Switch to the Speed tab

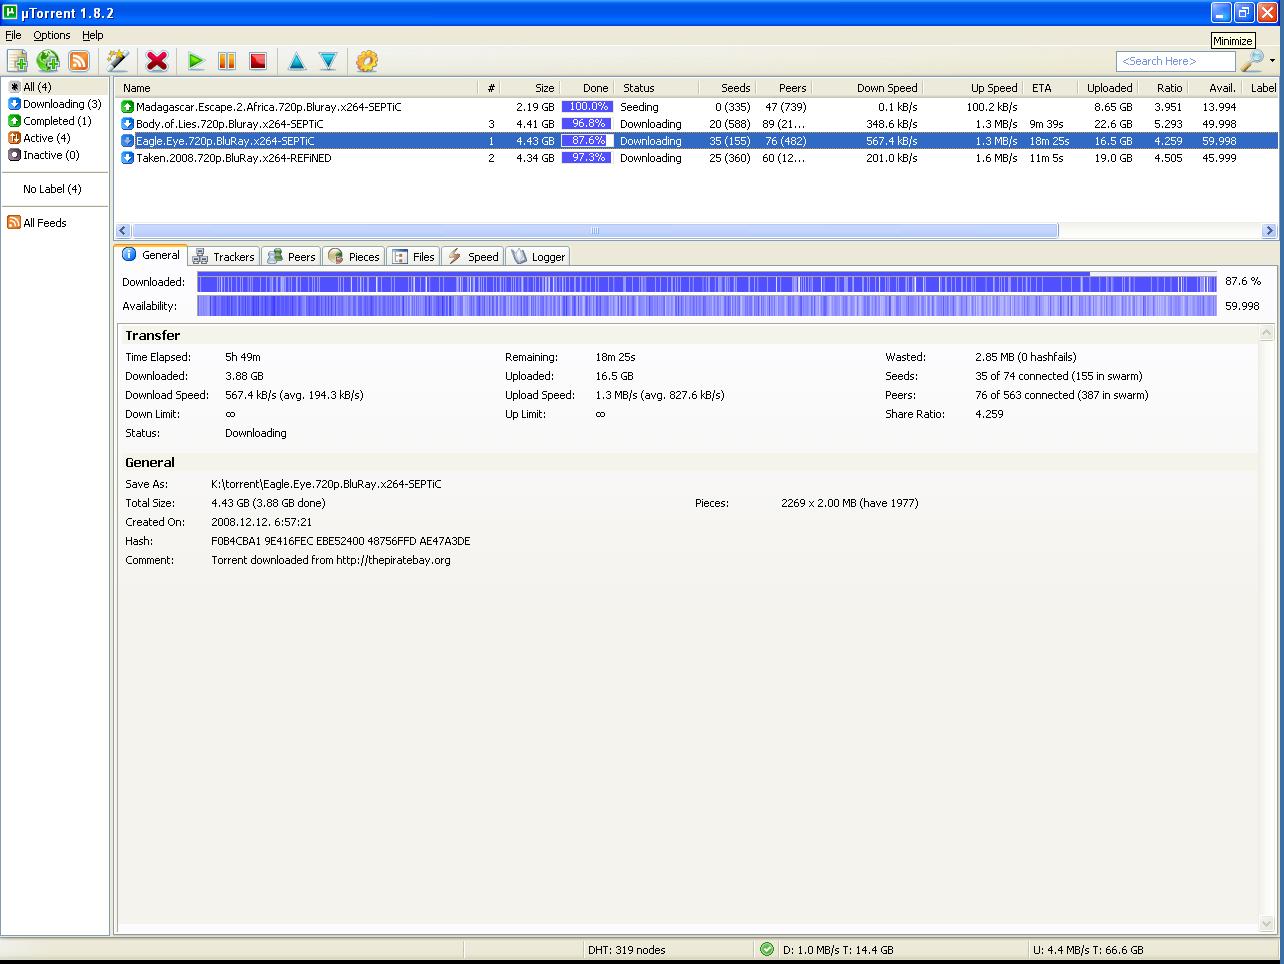472,257
